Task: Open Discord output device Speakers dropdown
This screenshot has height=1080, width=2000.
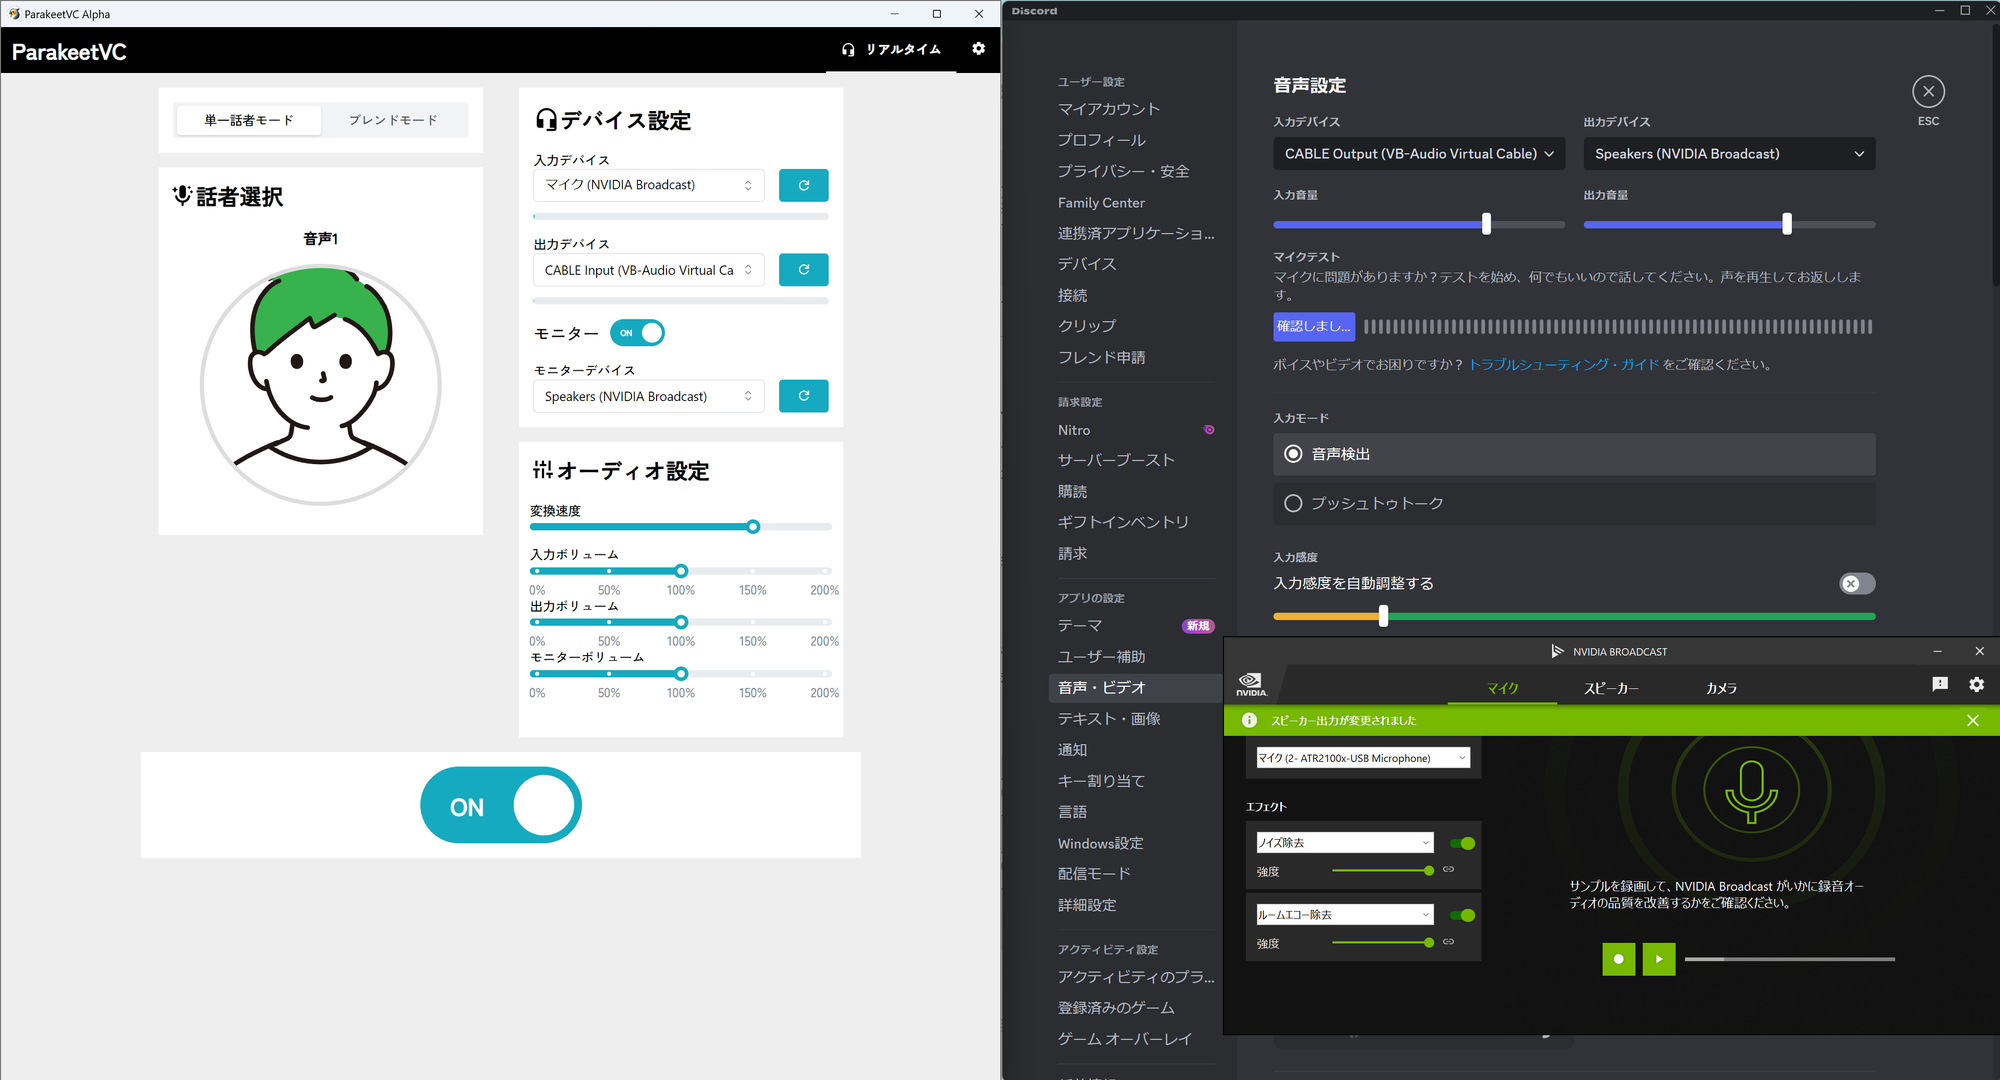Action: tap(1729, 154)
